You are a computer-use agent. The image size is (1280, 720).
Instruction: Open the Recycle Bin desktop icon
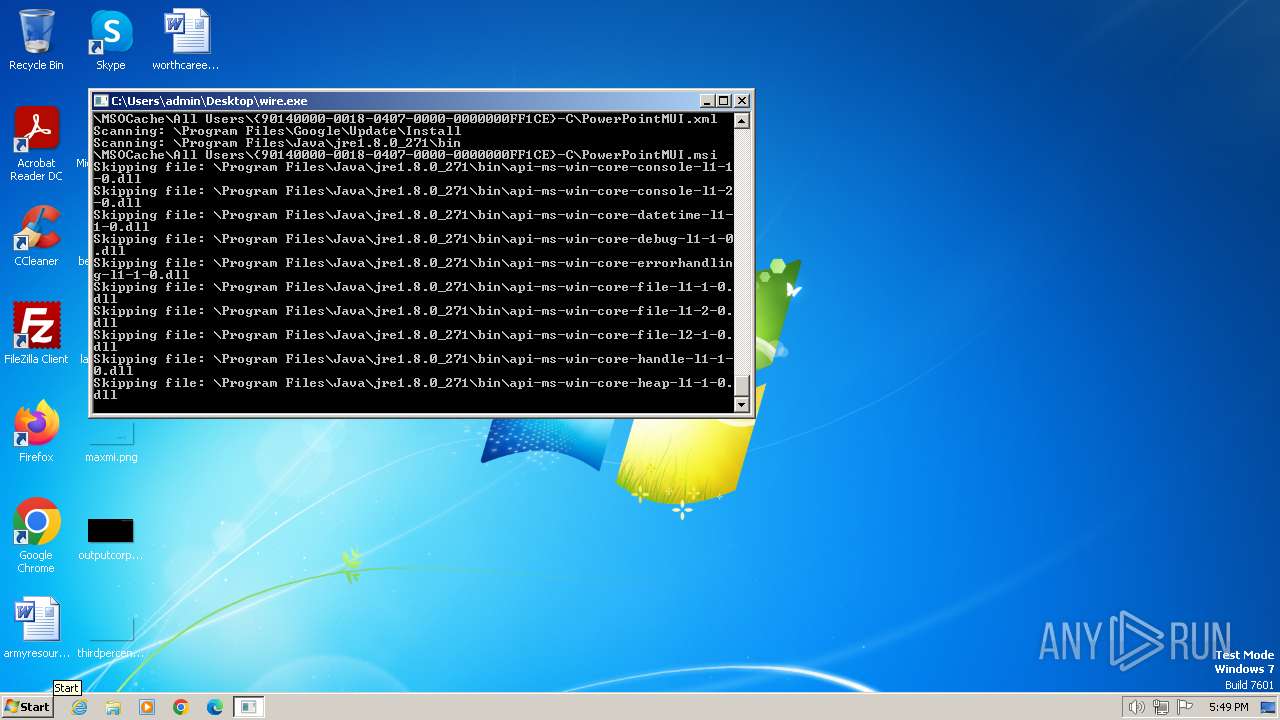pyautogui.click(x=36, y=40)
